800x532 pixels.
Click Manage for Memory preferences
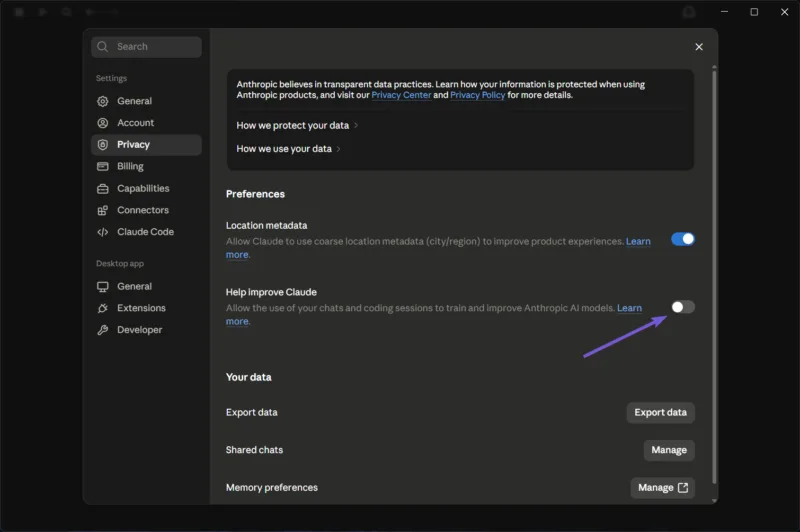[x=662, y=488]
